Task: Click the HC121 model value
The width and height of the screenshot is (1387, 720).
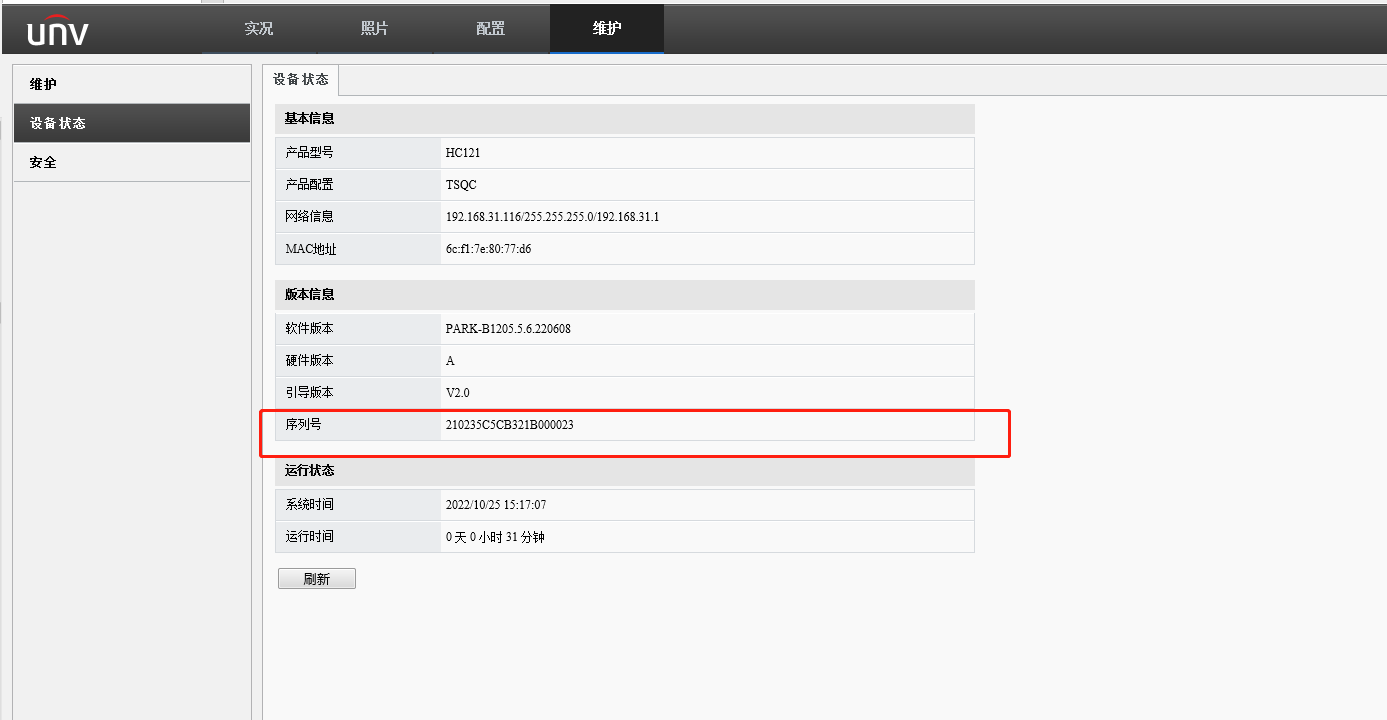Action: [x=463, y=154]
